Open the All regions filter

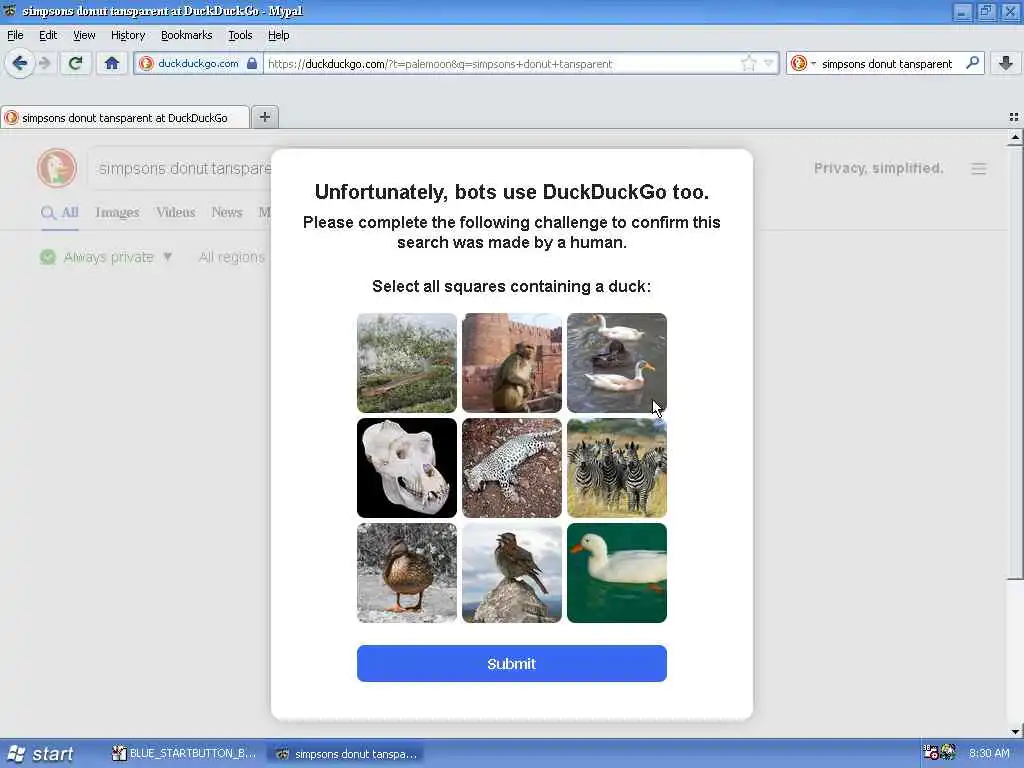[231, 257]
